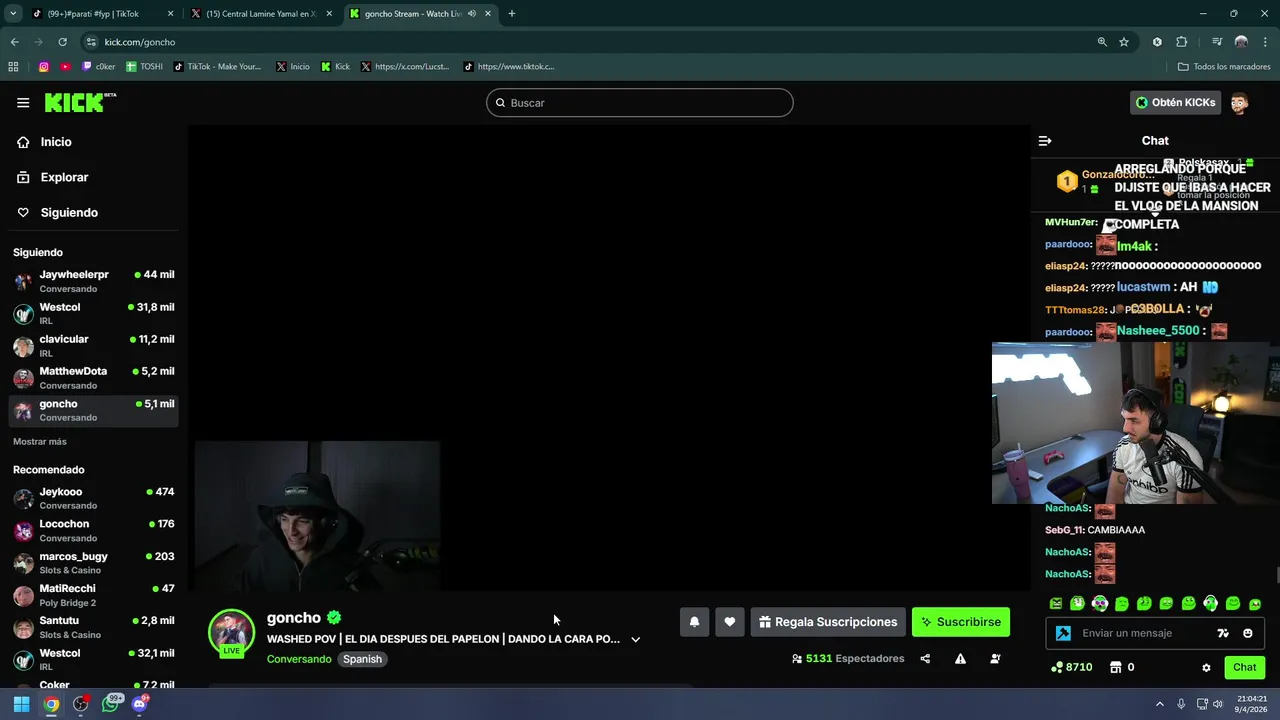Click the Suscribirse button
Image resolution: width=1280 pixels, height=720 pixels.
click(x=961, y=622)
